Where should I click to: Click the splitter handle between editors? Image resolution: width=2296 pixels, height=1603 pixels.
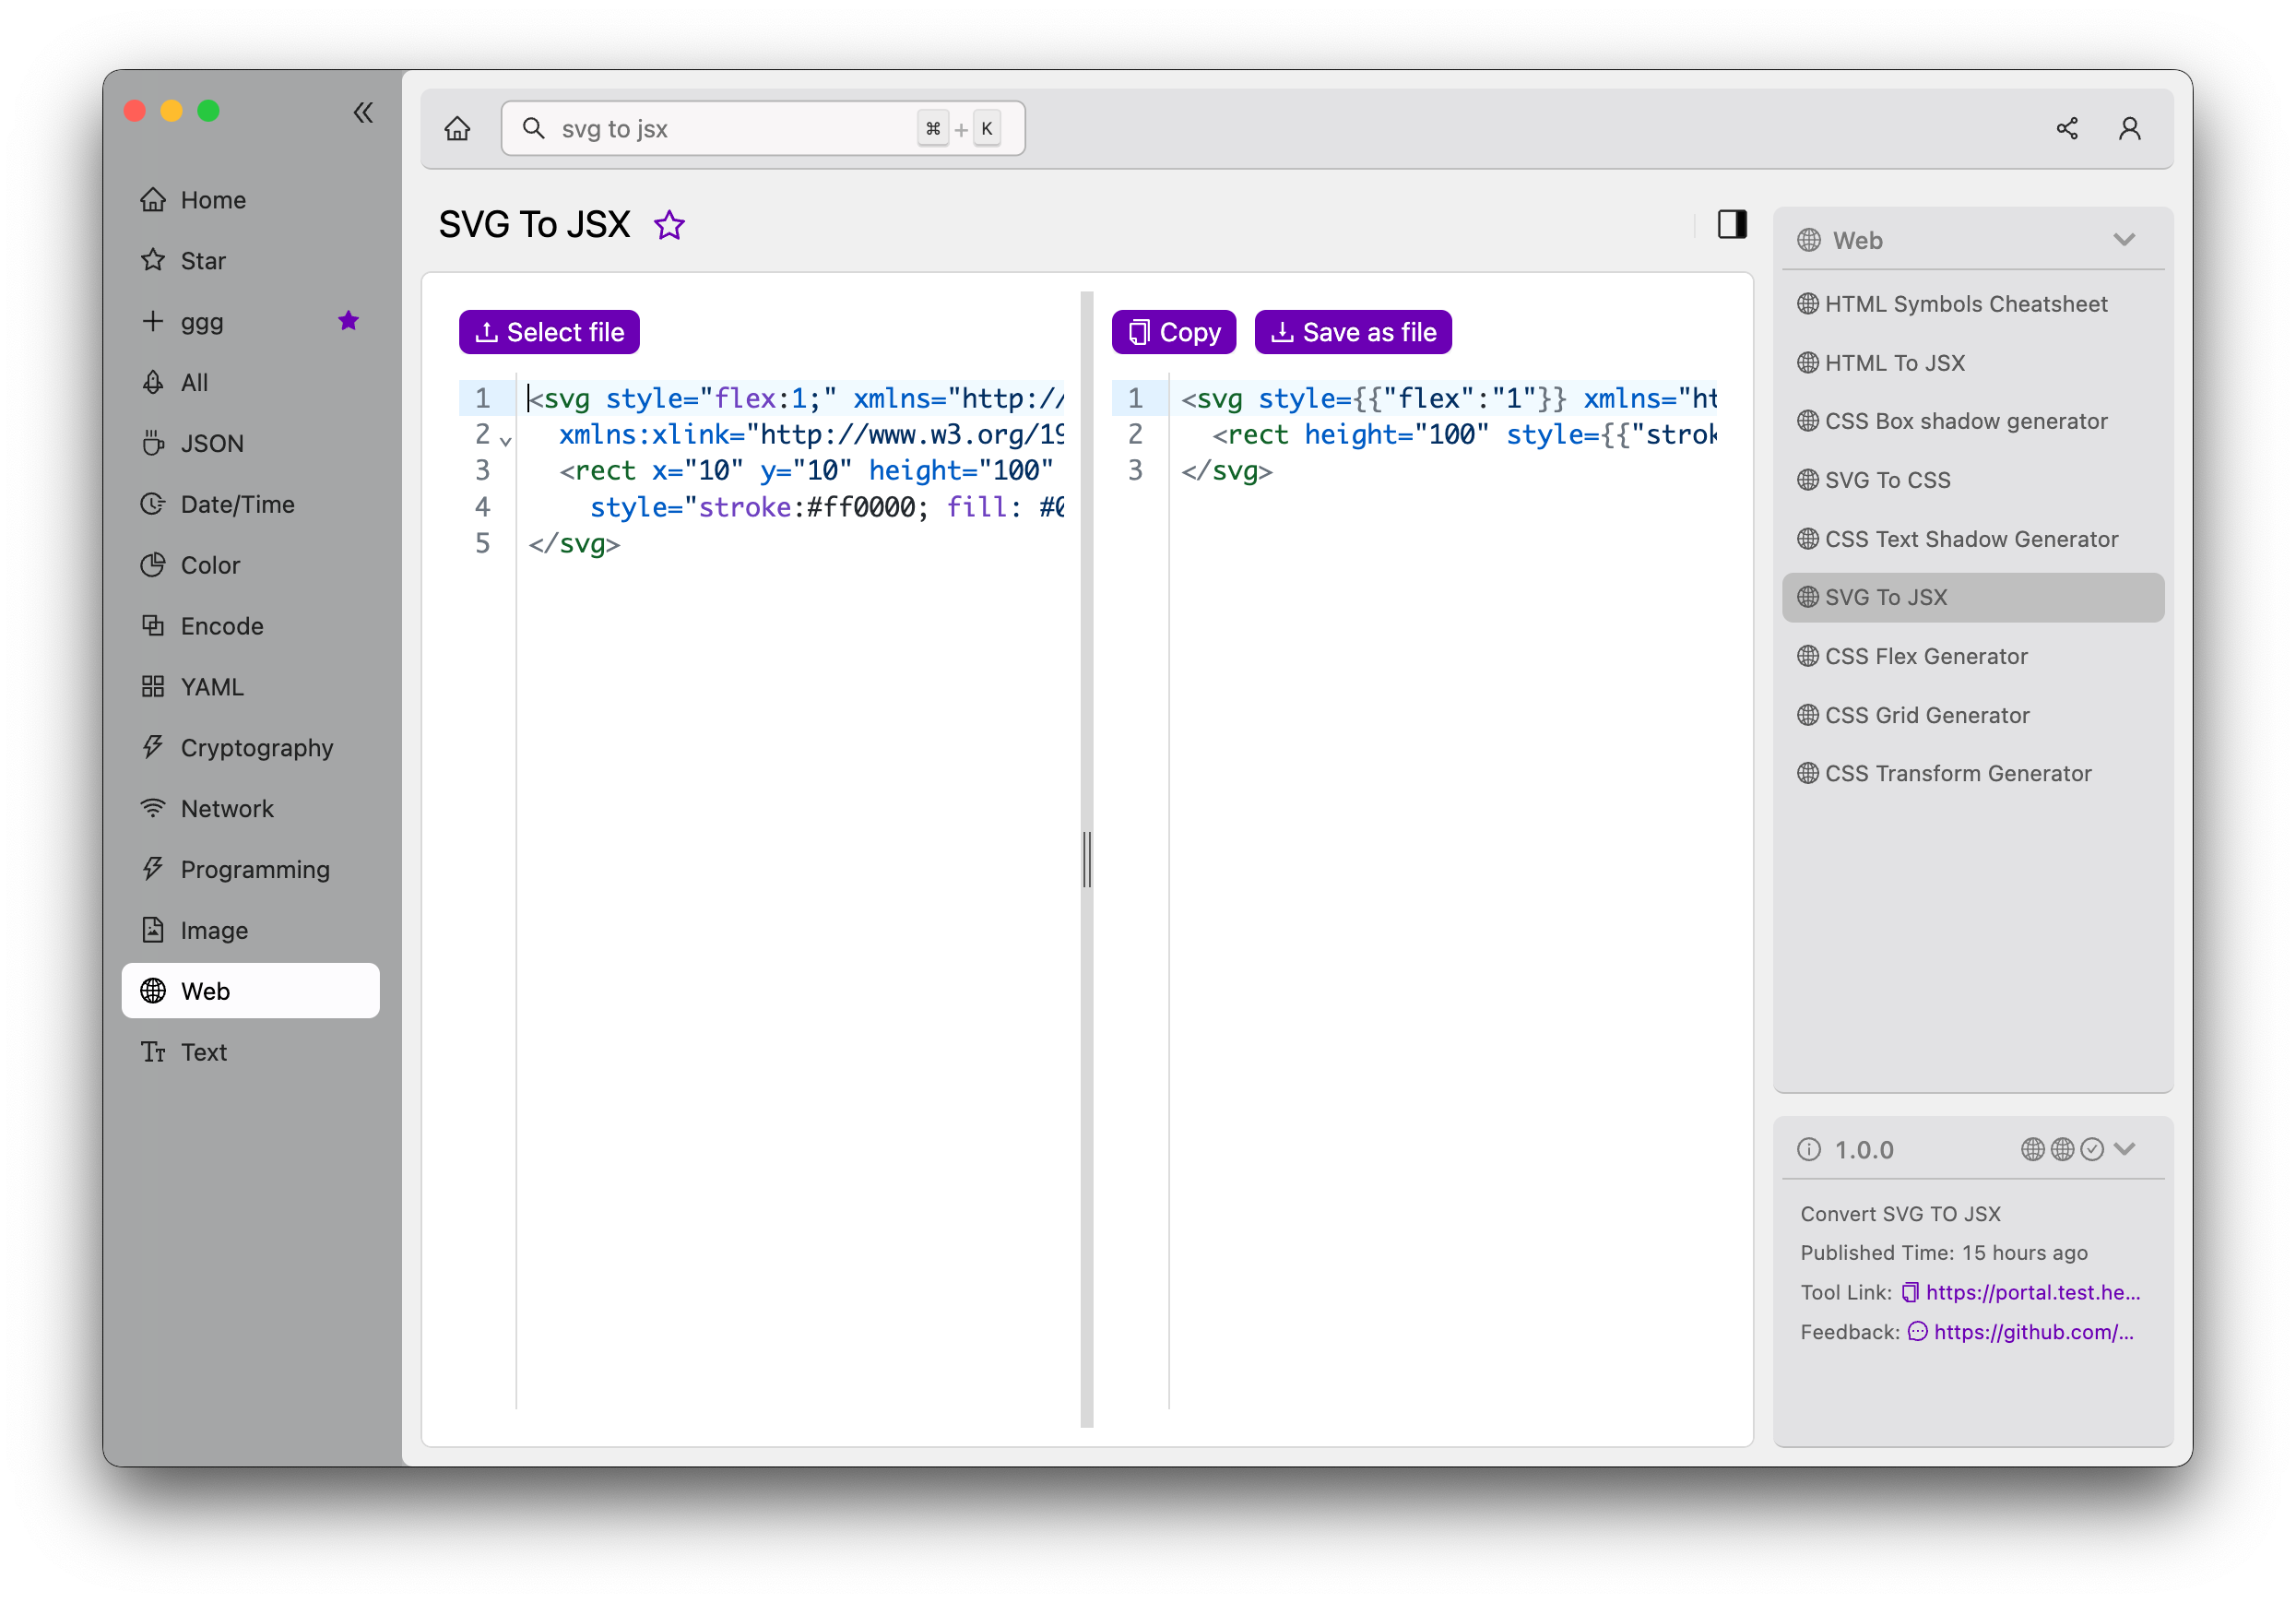coord(1087,860)
